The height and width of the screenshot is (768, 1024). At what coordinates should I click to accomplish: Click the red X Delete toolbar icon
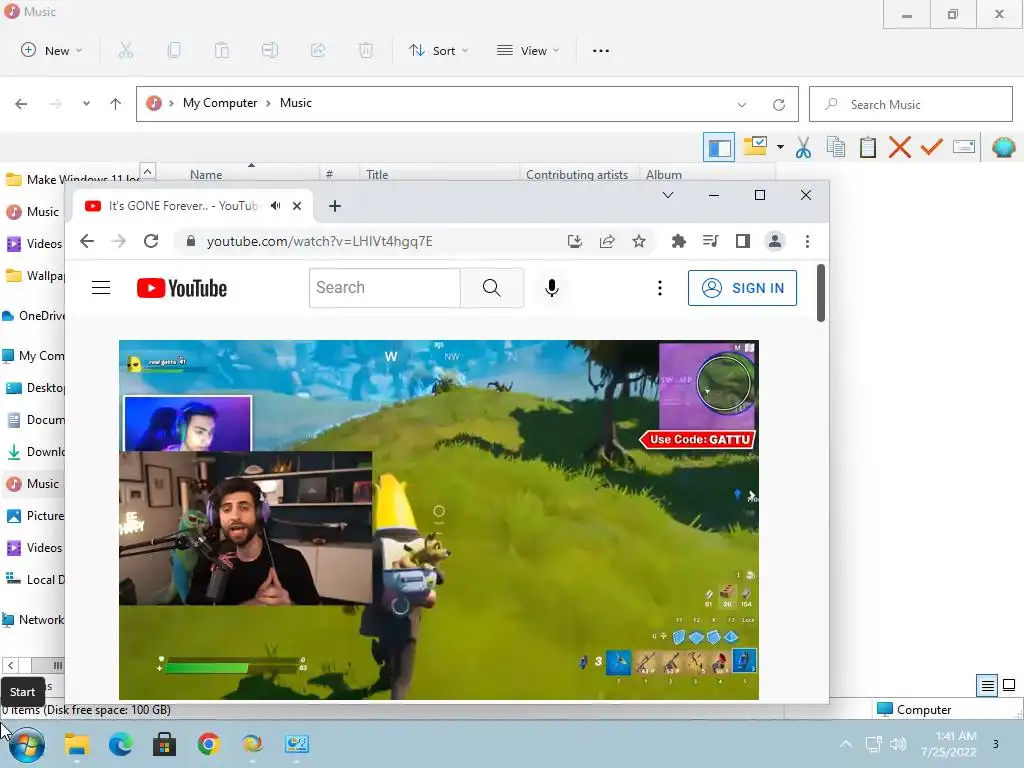pos(900,147)
